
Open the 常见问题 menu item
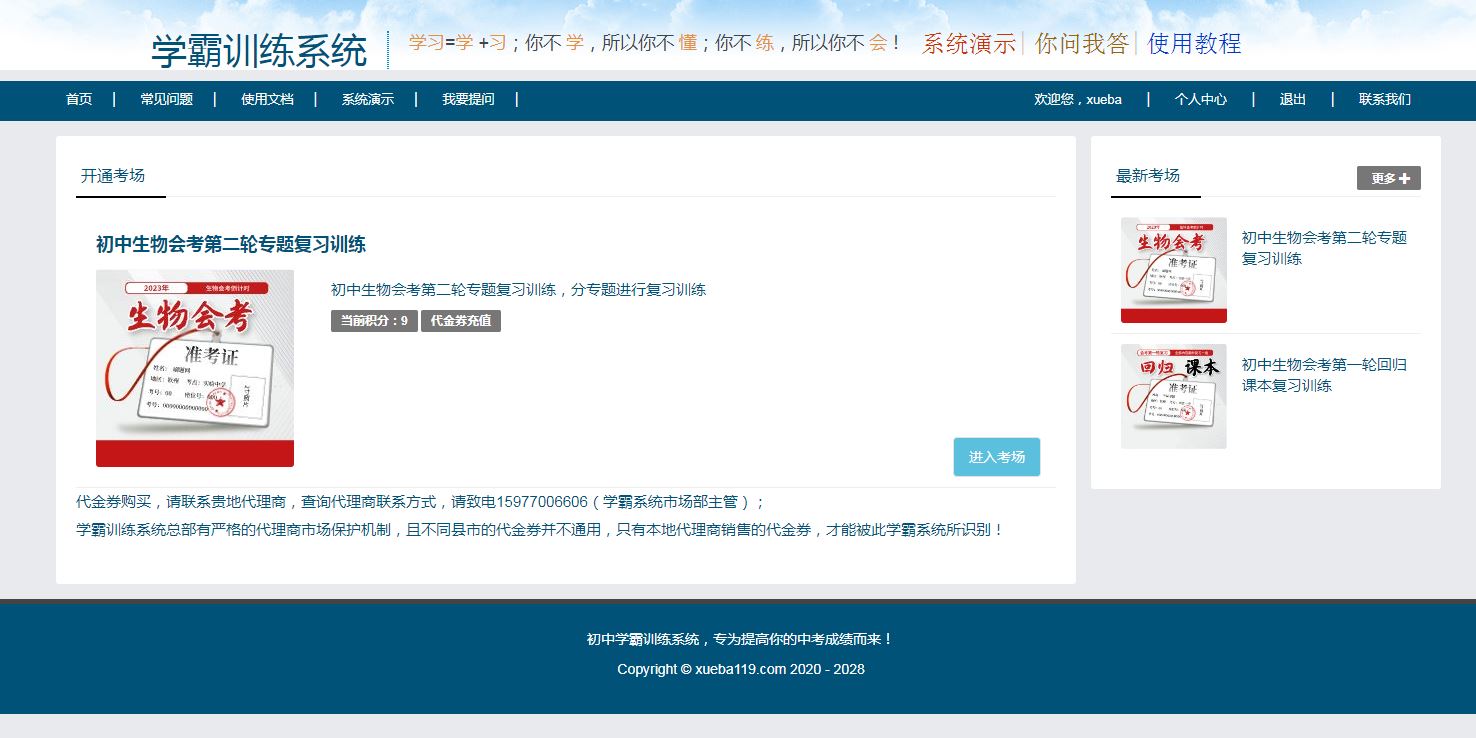(x=166, y=100)
